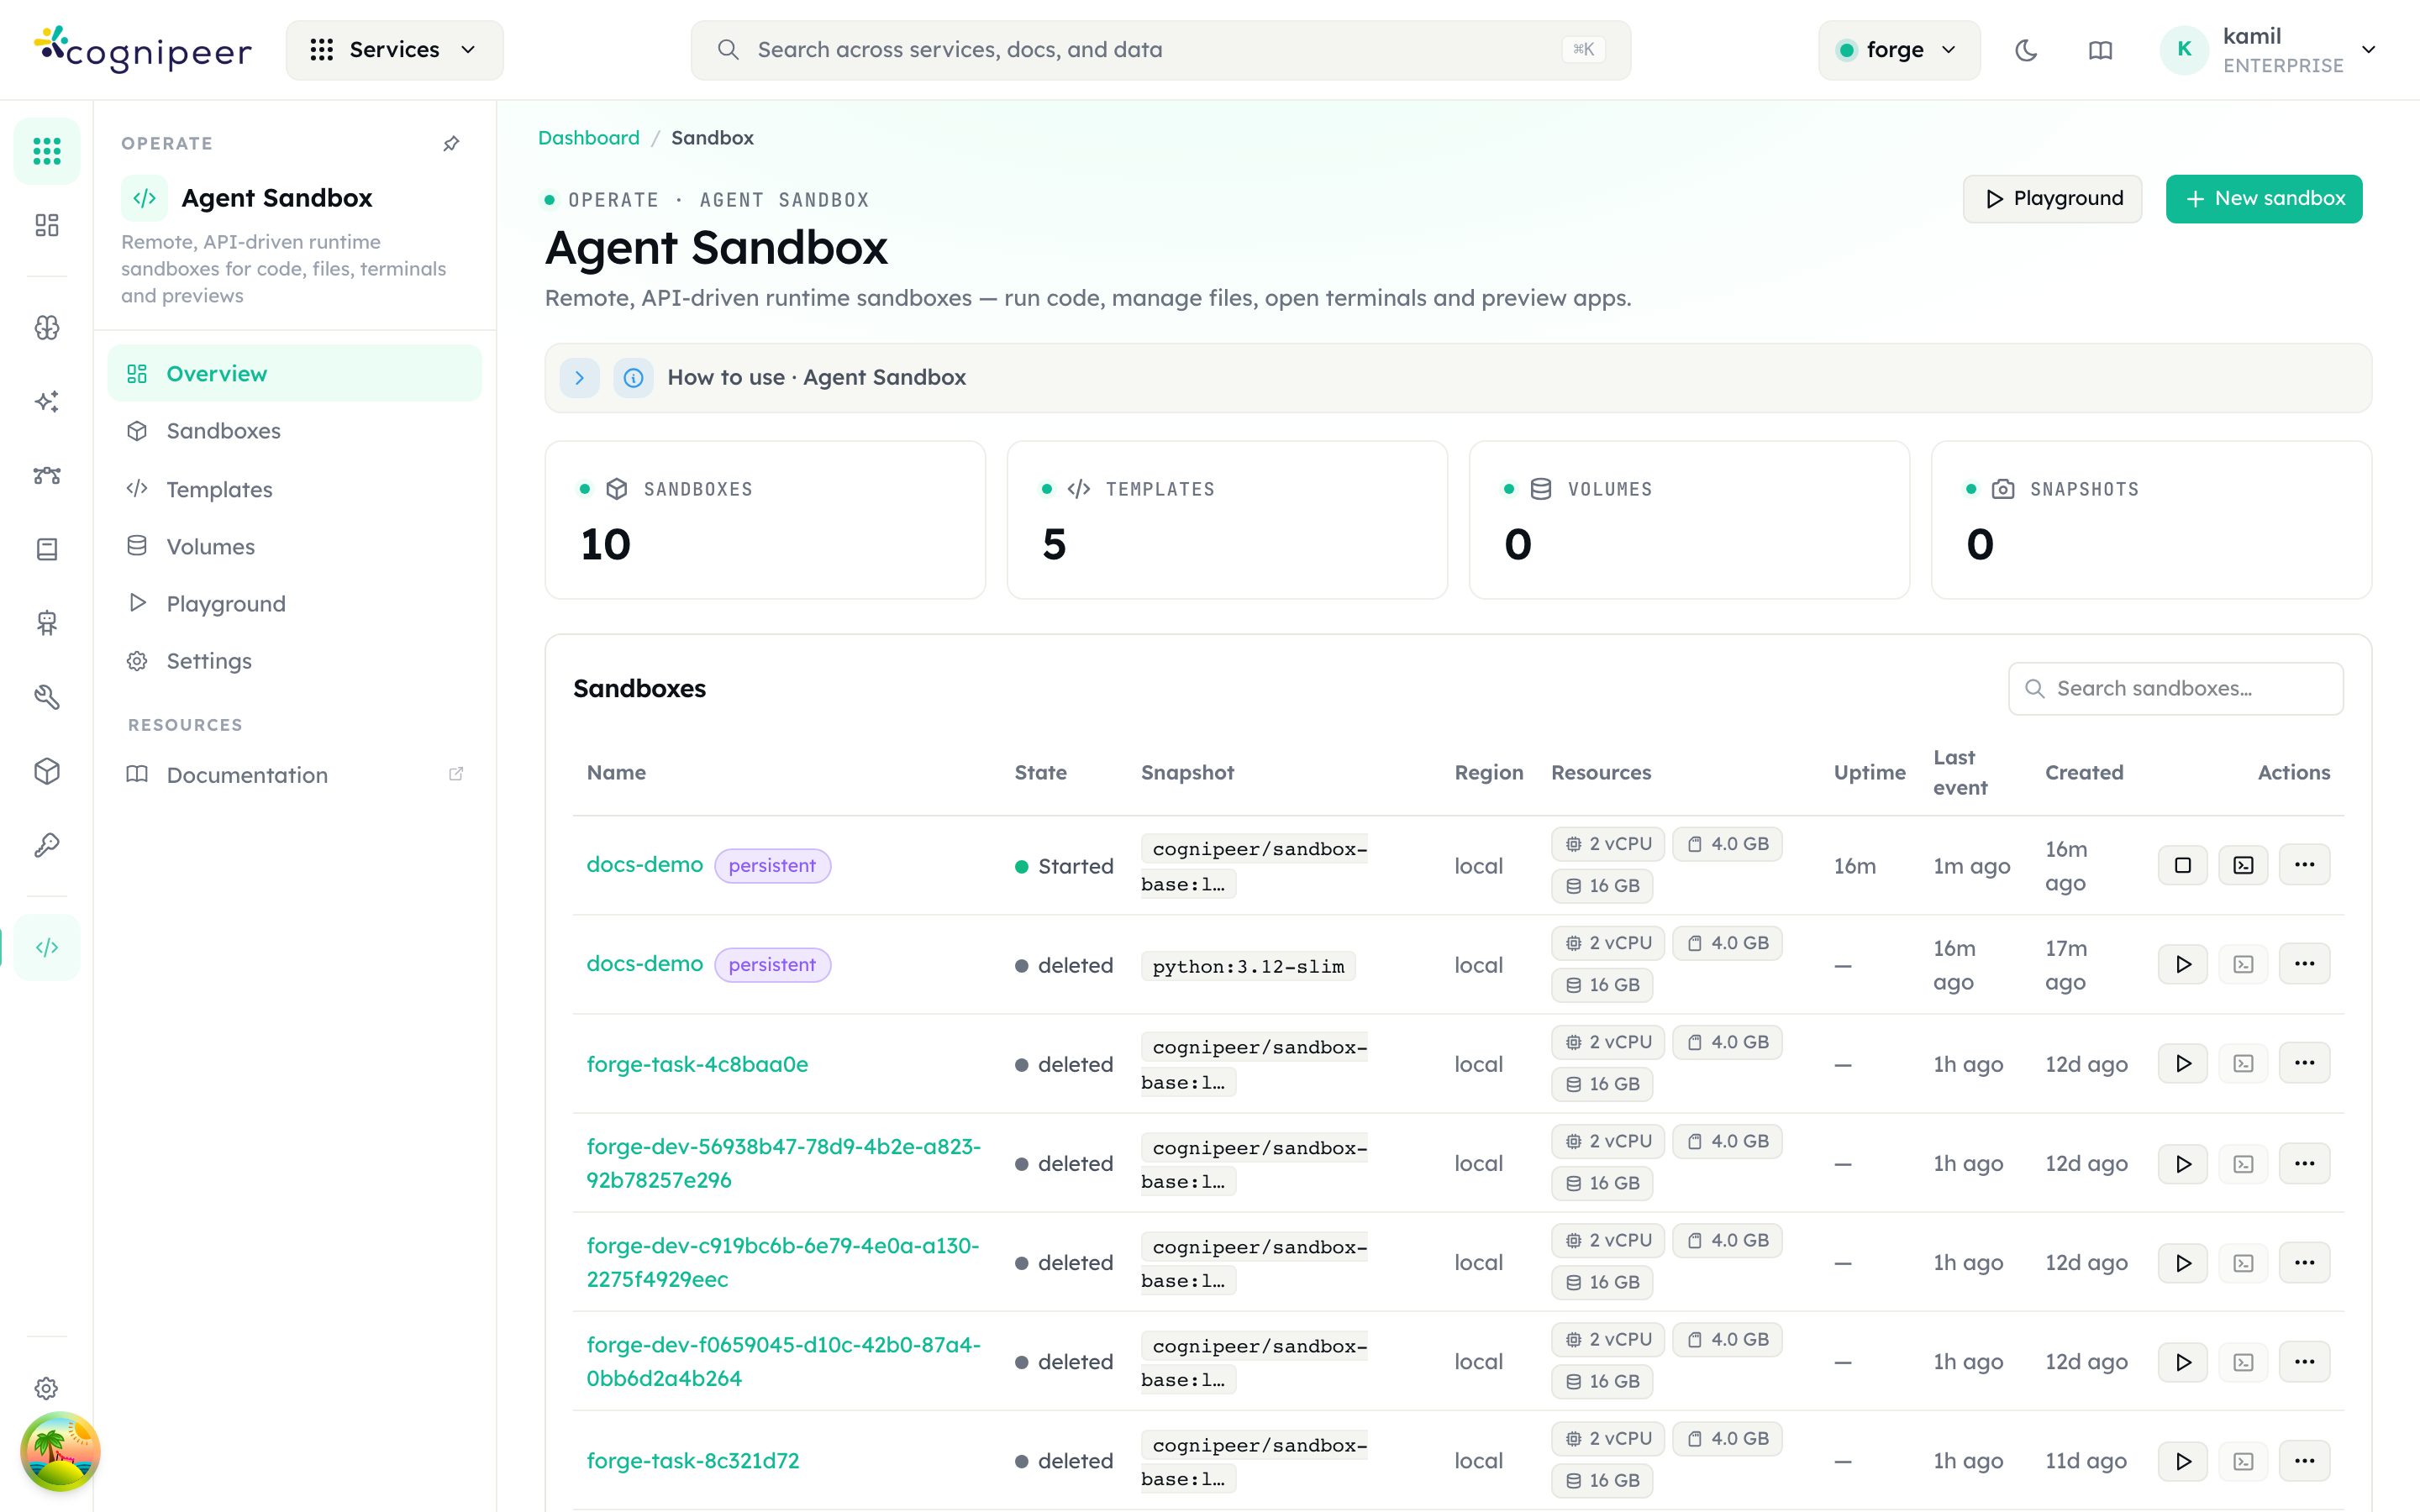The image size is (2420, 1512).
Task: Expand How to use Agent Sandbox
Action: click(580, 378)
